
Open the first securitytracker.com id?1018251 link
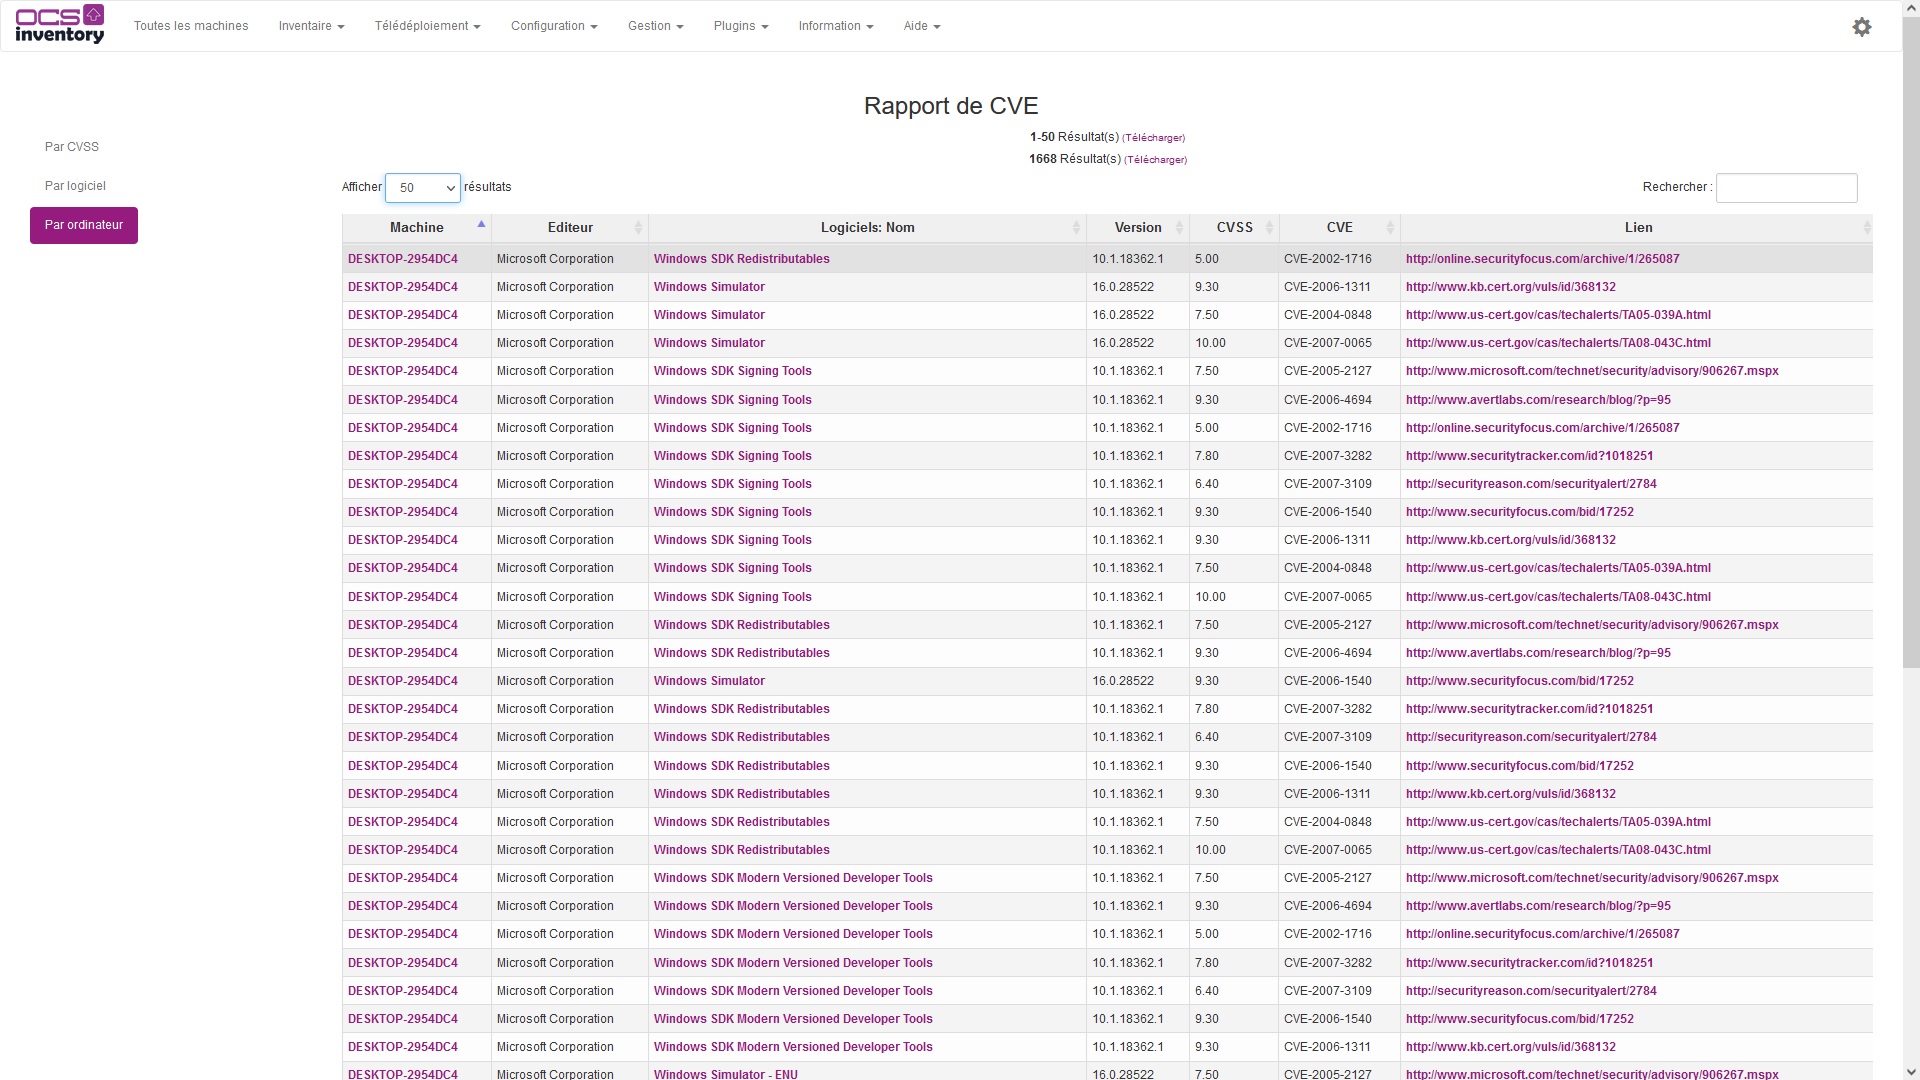click(x=1529, y=456)
